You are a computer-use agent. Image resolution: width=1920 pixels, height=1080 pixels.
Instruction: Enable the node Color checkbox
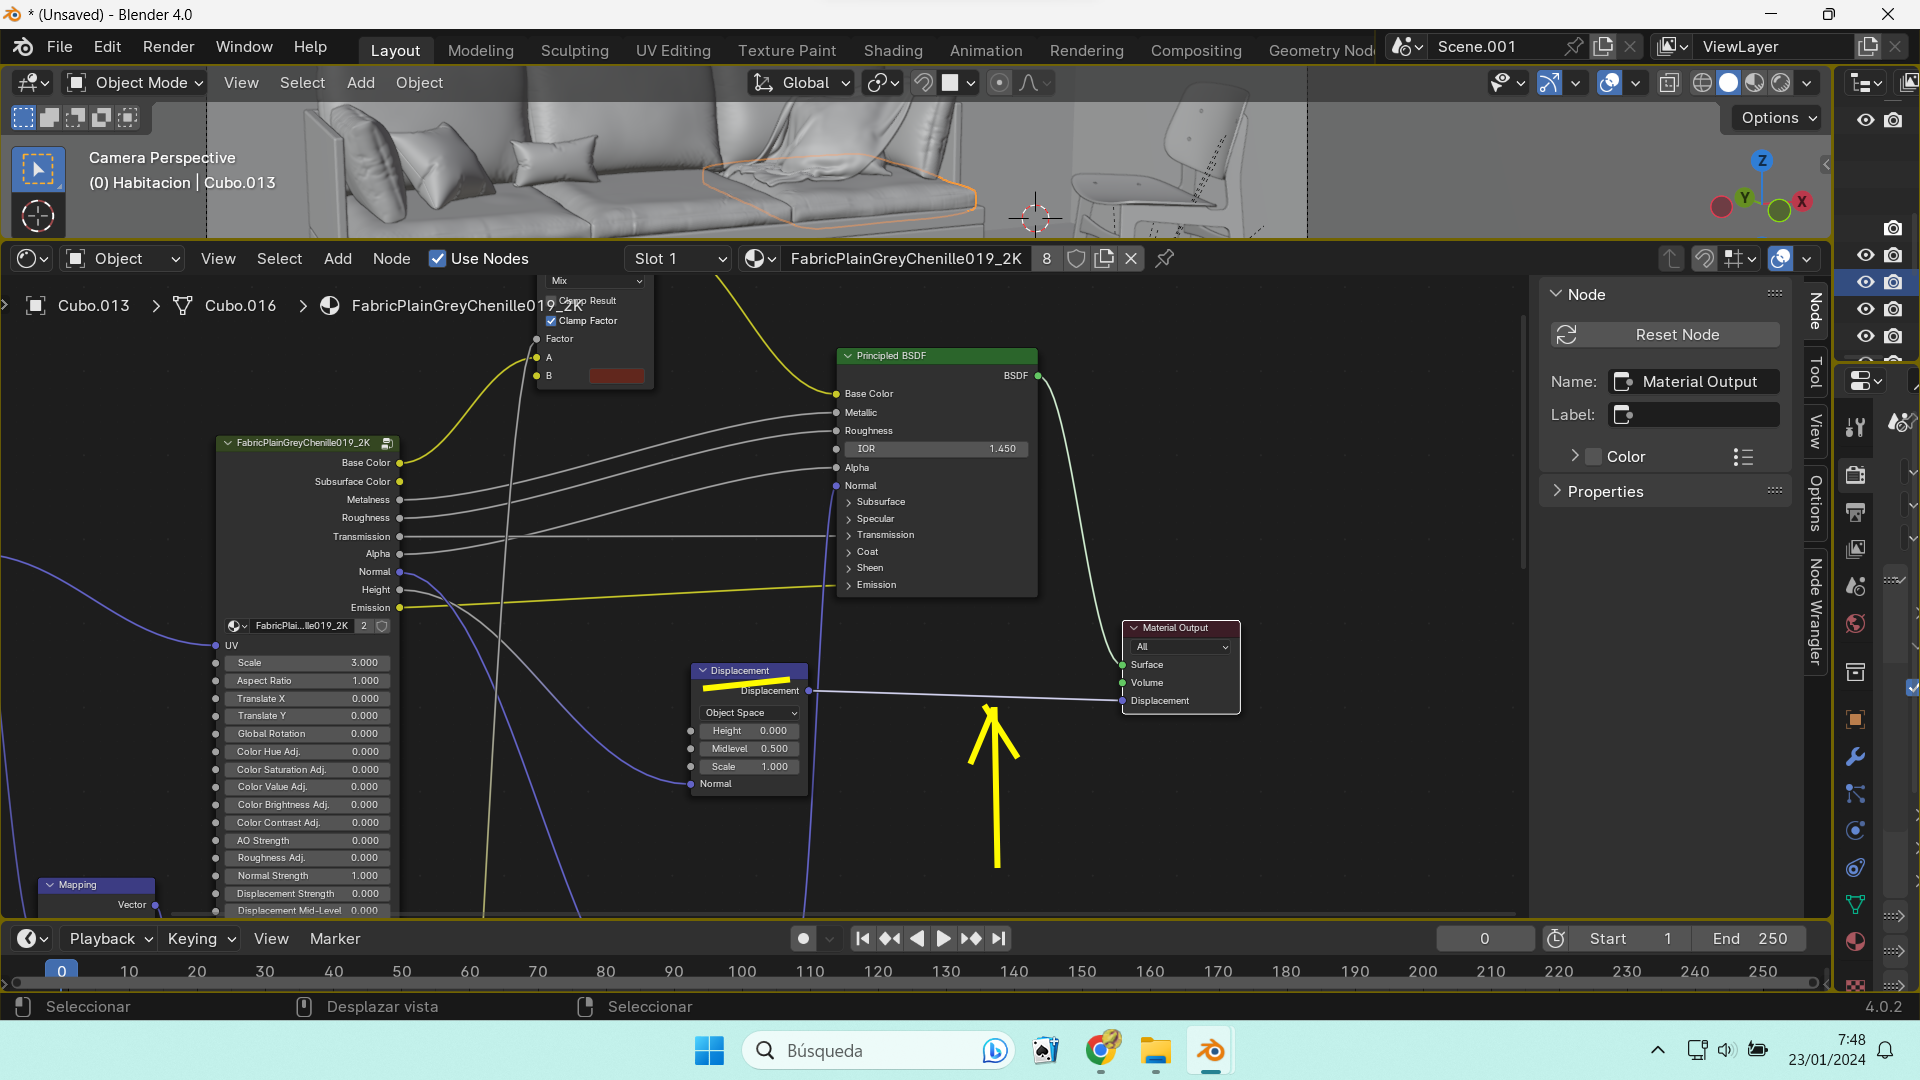point(1594,457)
